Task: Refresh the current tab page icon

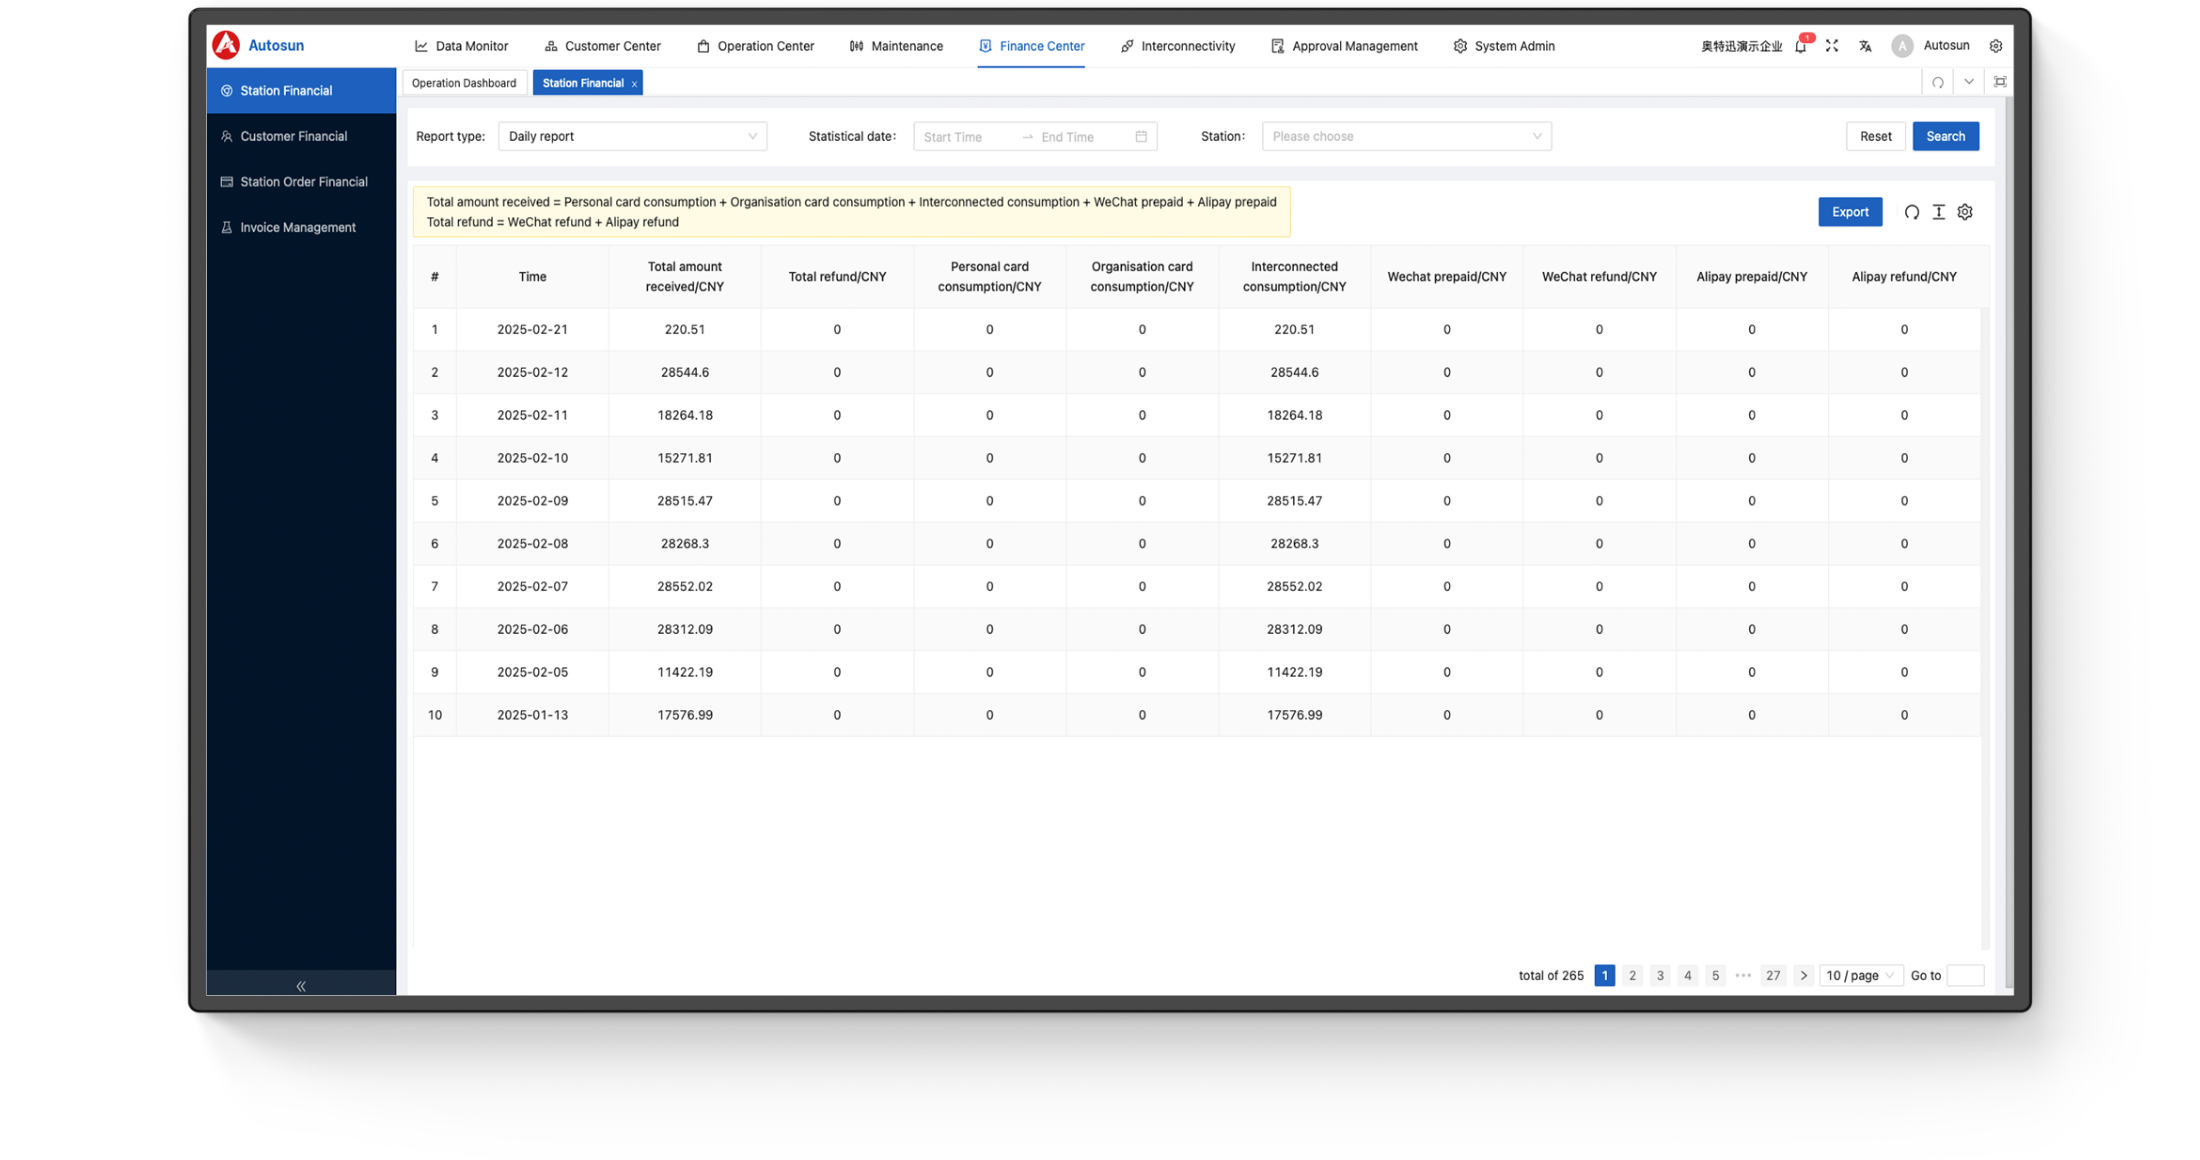Action: [x=1937, y=83]
